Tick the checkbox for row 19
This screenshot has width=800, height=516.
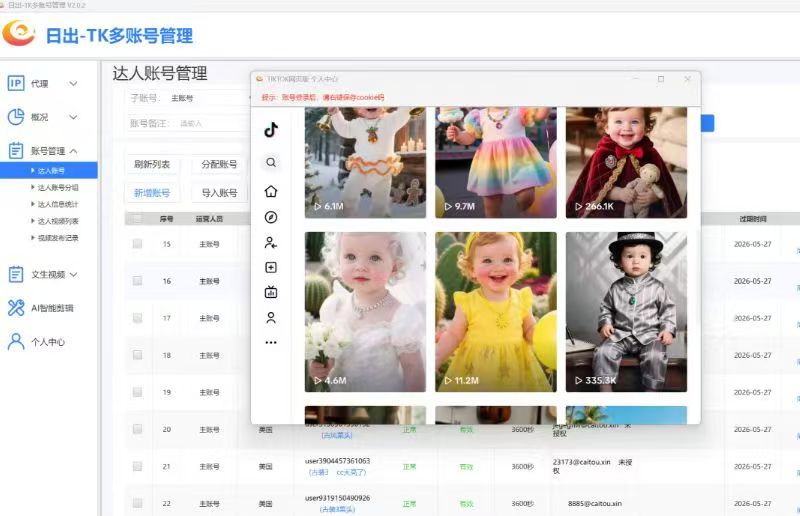click(x=137, y=392)
